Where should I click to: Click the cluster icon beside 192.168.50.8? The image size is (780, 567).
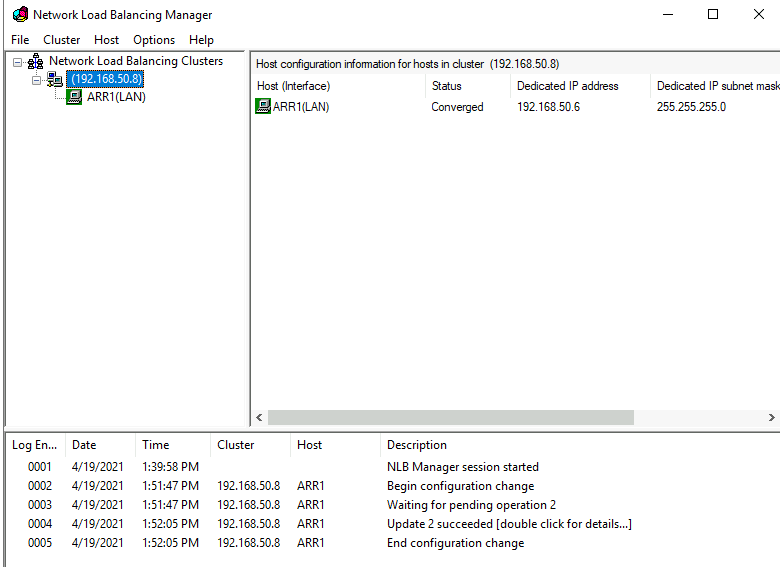click(x=55, y=79)
